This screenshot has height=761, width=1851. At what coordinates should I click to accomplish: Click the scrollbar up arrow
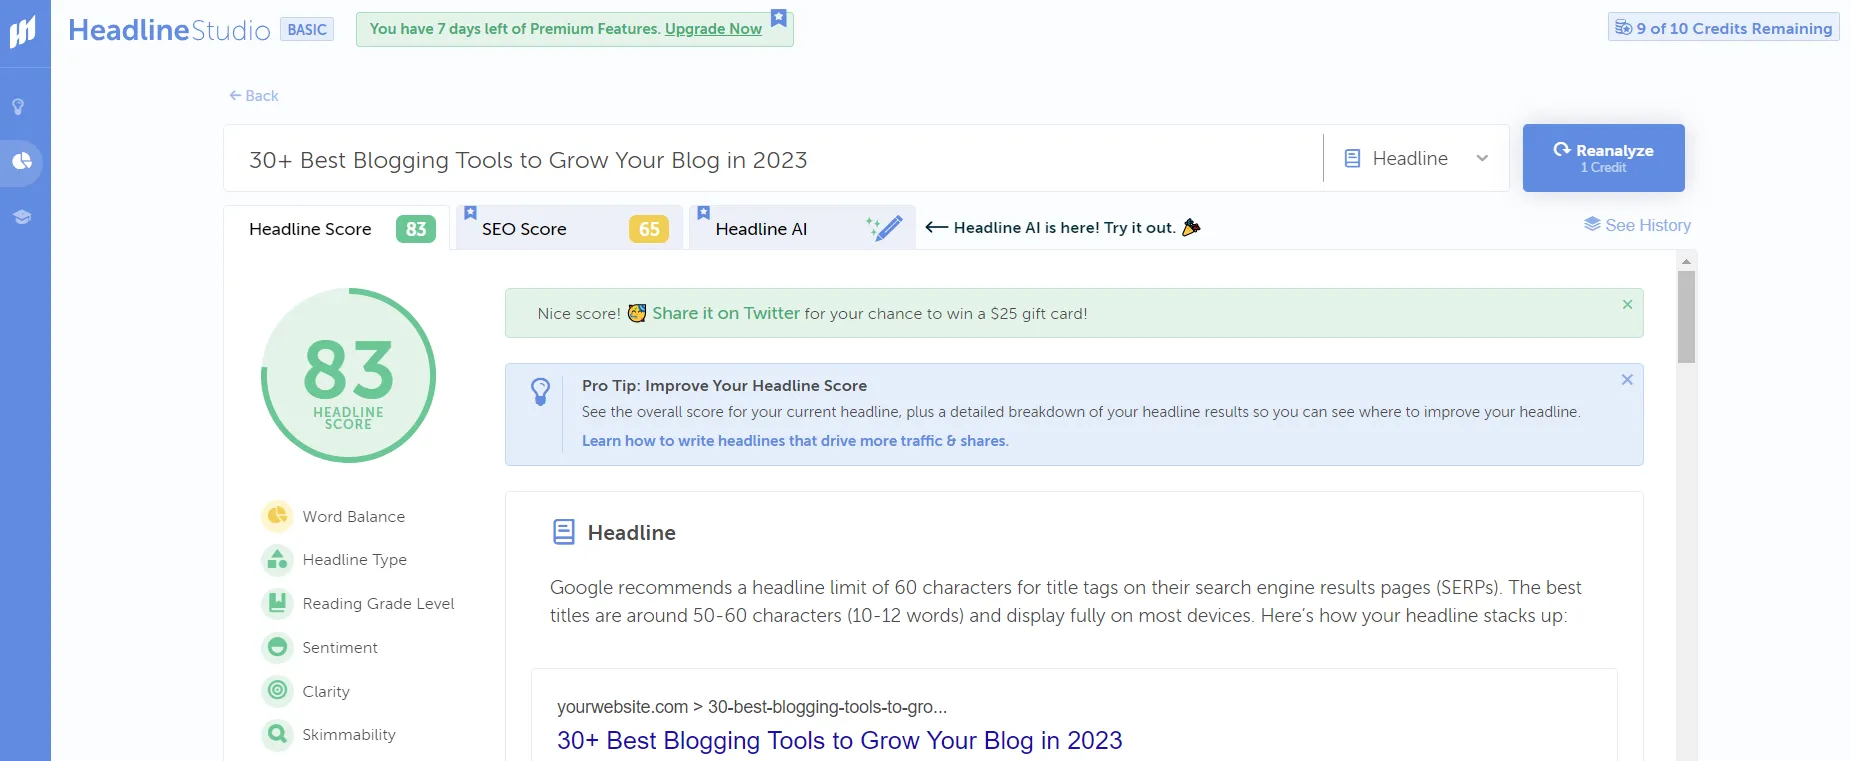click(x=1686, y=261)
